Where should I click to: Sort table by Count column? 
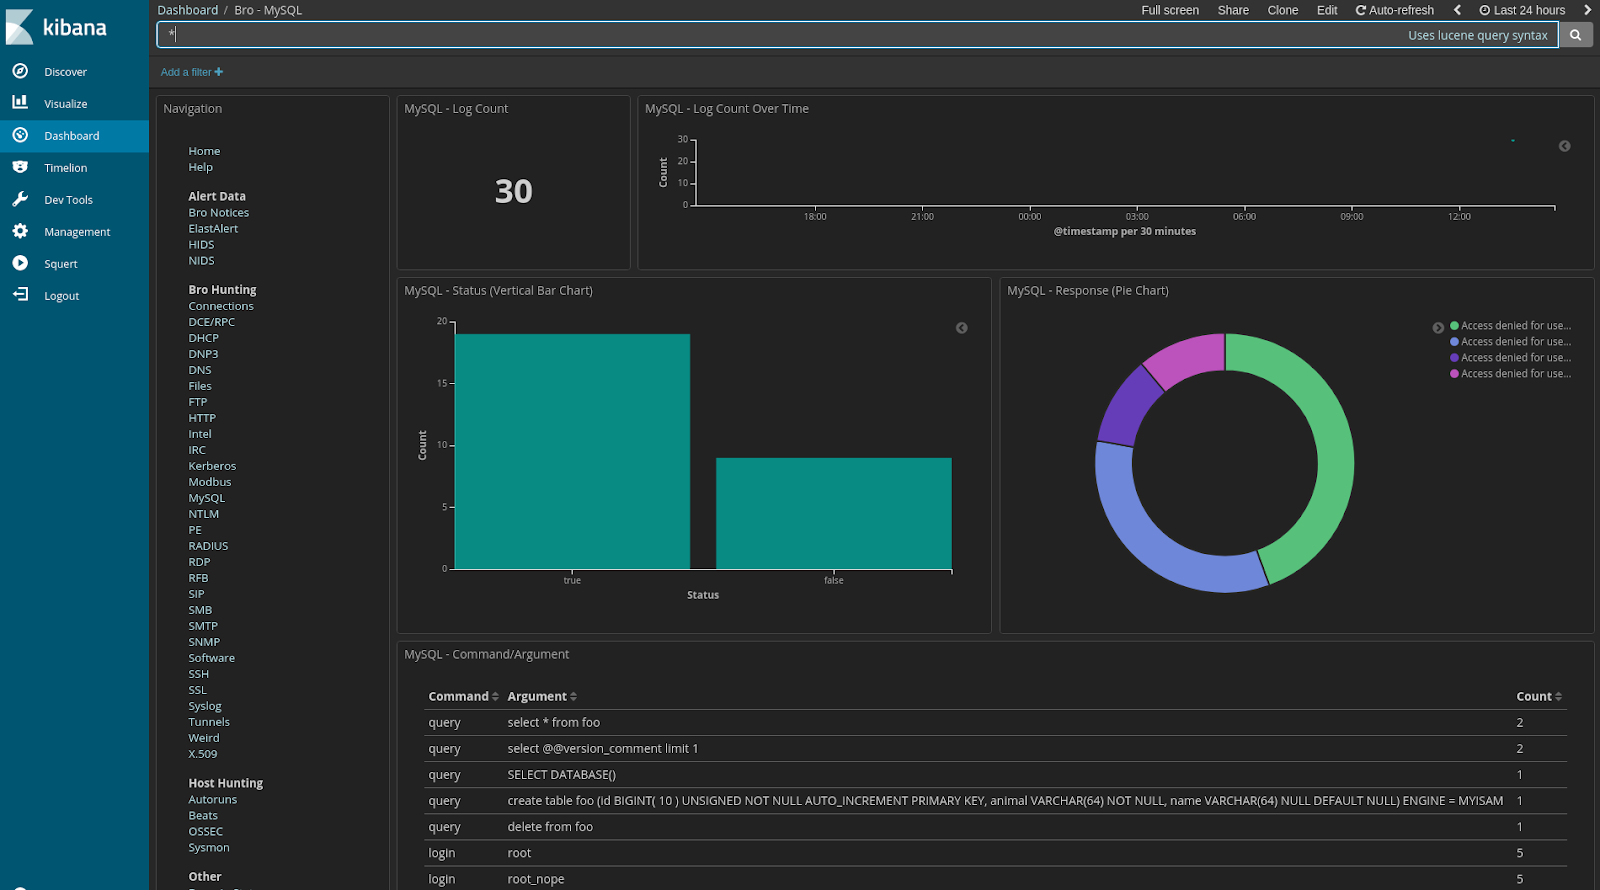[x=1539, y=696]
